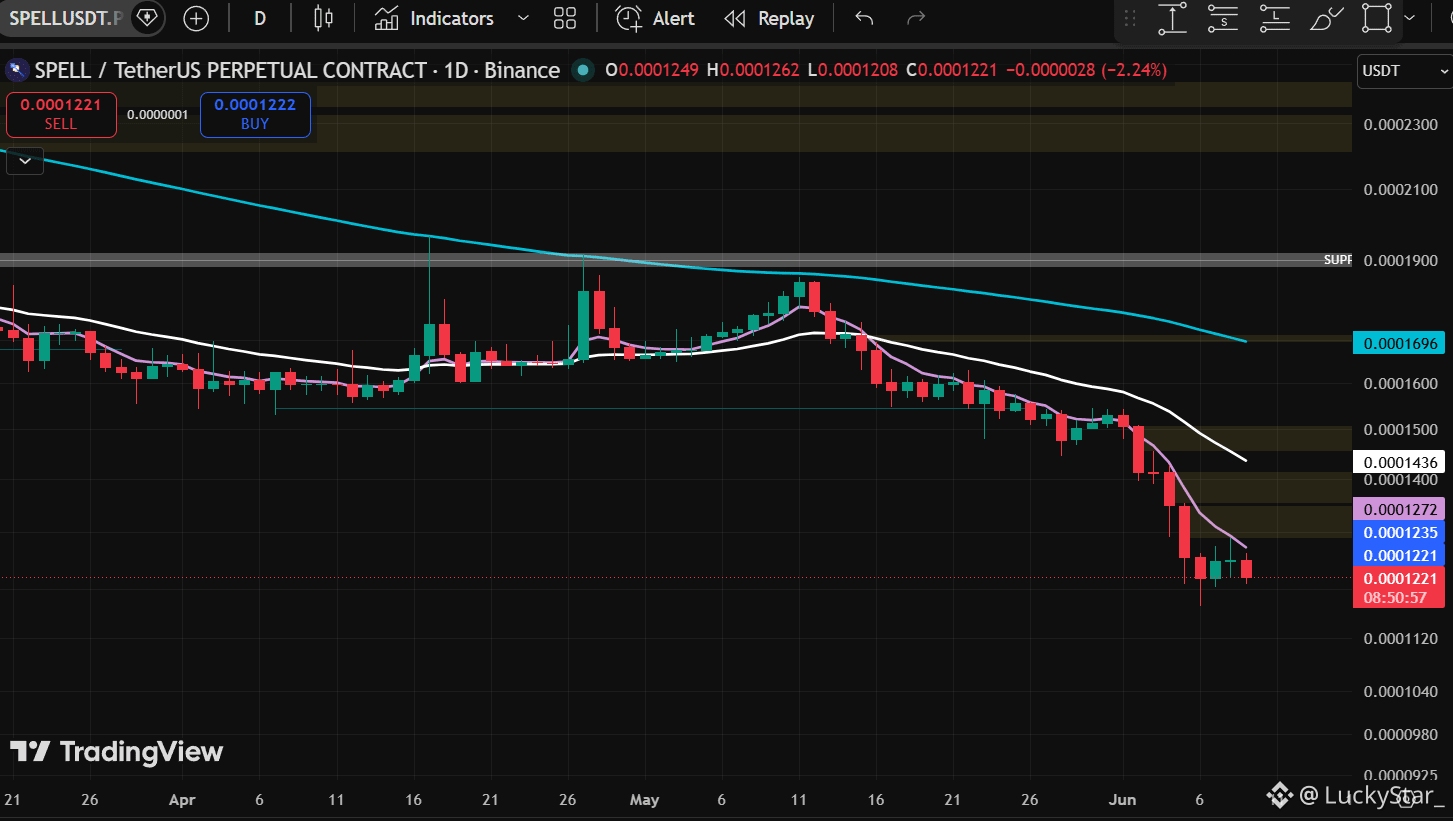The height and width of the screenshot is (821, 1453).
Task: Create a new Alert
Action: coord(657,18)
